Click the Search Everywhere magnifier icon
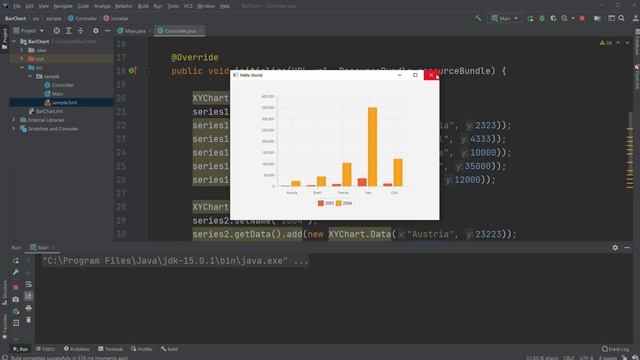This screenshot has width=640, height=360. (x=621, y=18)
